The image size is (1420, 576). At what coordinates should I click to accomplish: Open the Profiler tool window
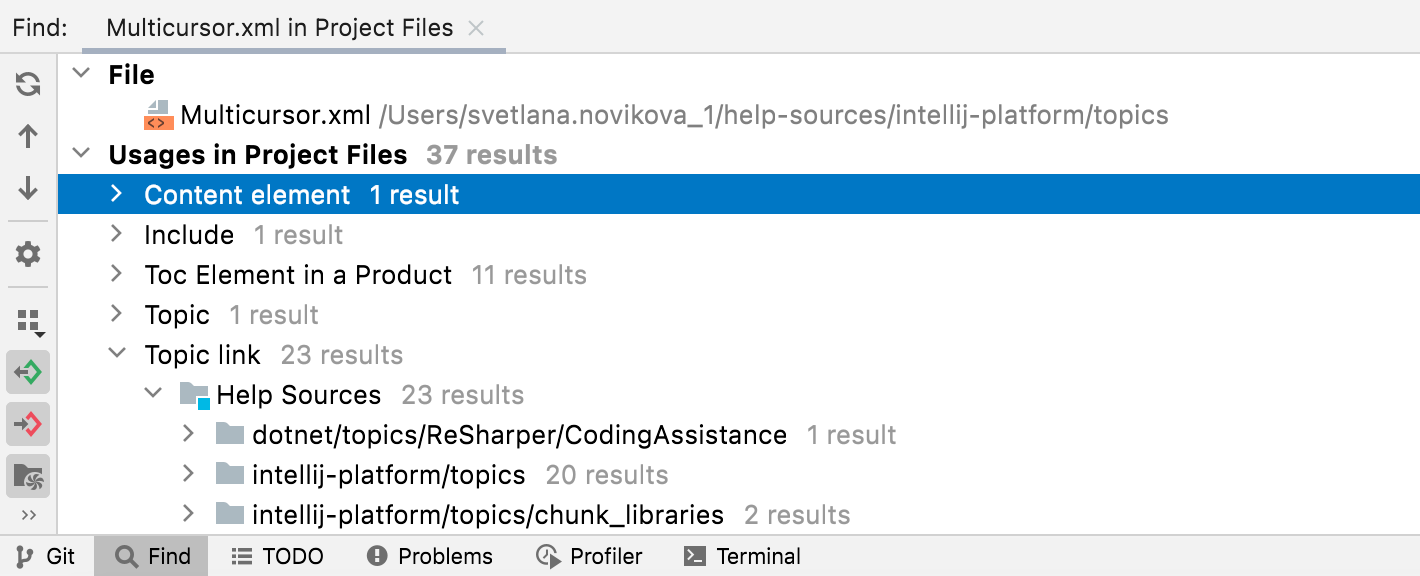[589, 557]
